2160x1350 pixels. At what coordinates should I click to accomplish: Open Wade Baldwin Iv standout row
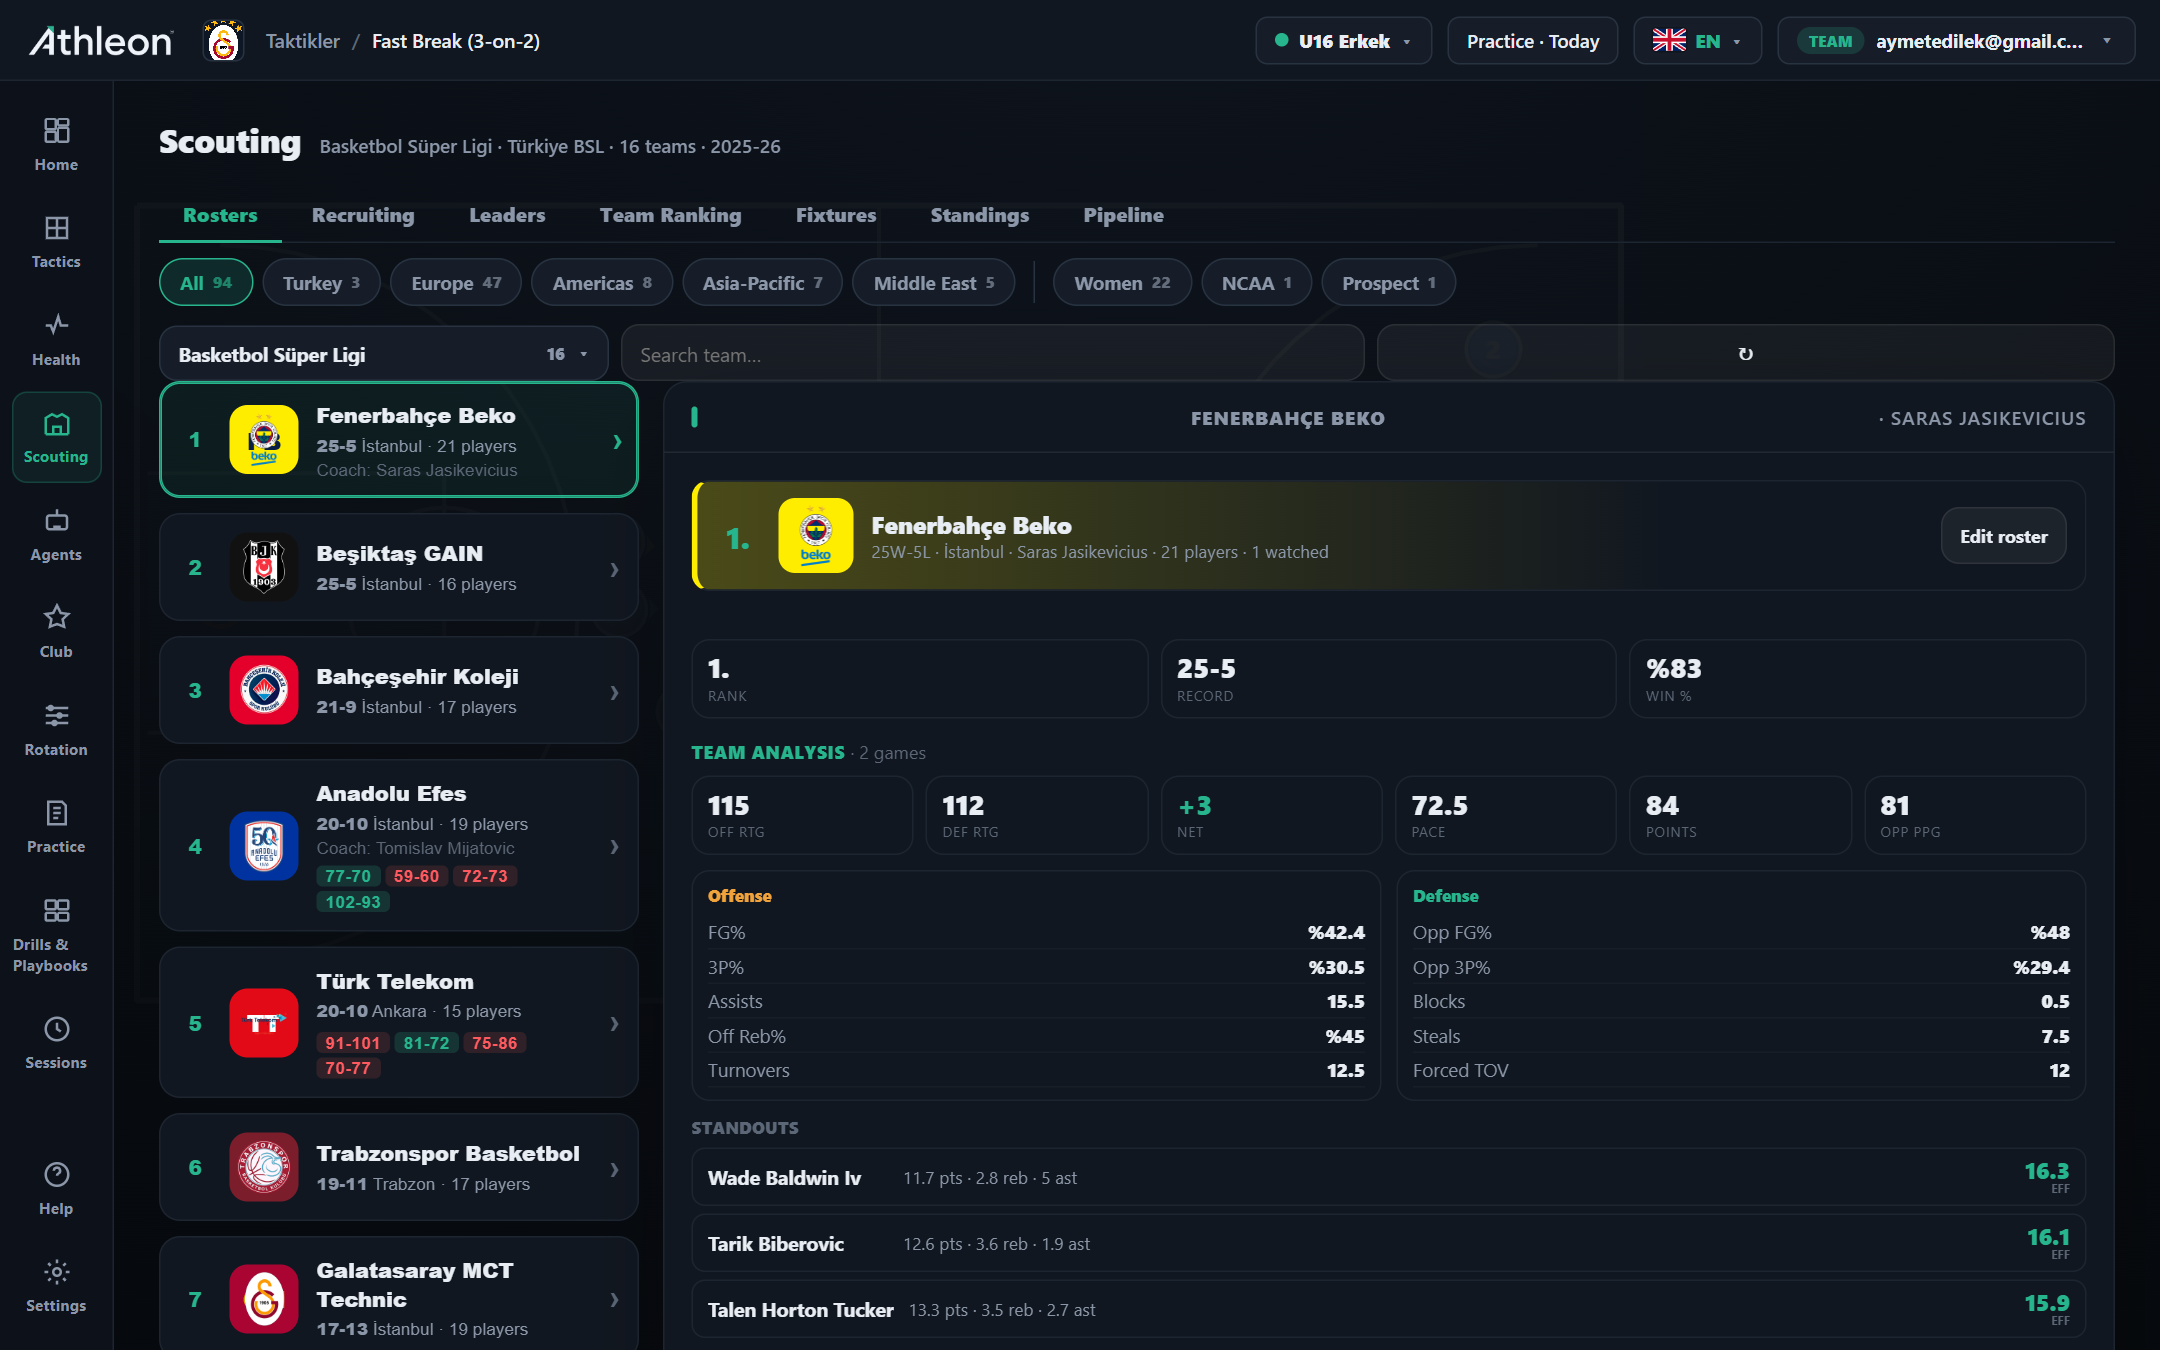tap(1388, 1177)
